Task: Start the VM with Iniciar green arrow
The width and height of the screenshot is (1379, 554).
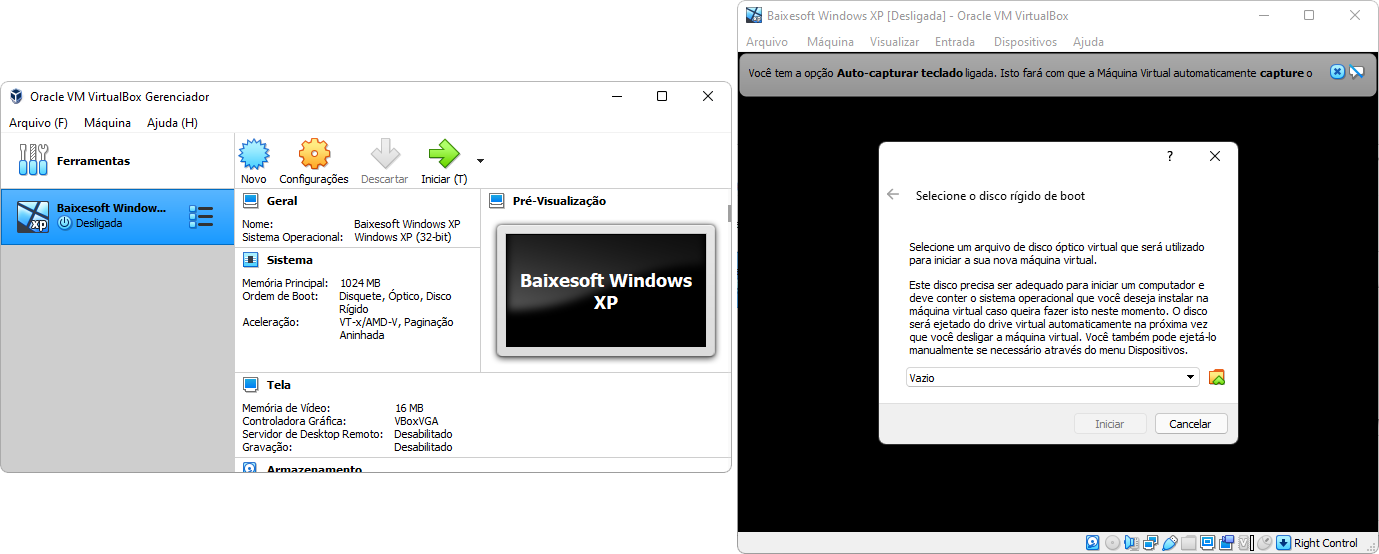Action: (x=444, y=153)
